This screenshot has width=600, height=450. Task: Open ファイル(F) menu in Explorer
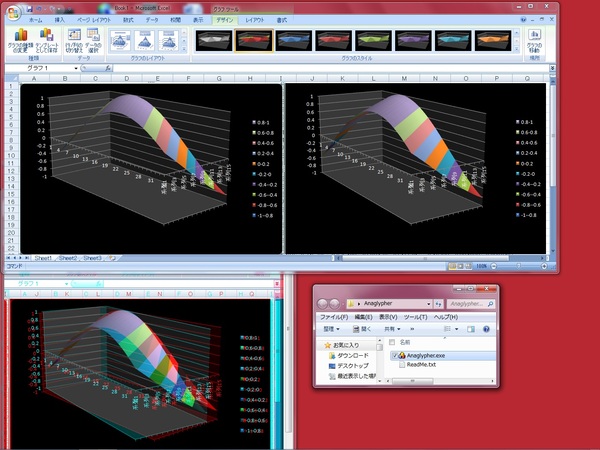coord(333,316)
